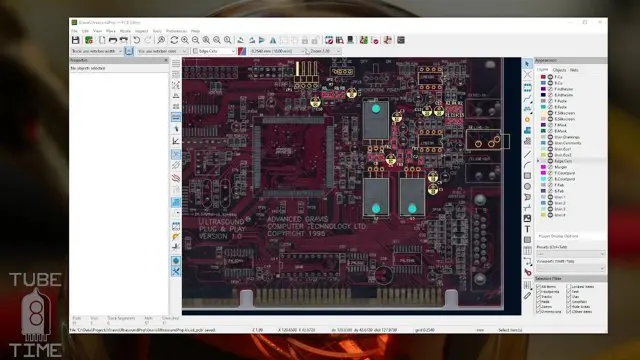Click the Zoom In icon
The image size is (640, 360).
[x=185, y=40]
